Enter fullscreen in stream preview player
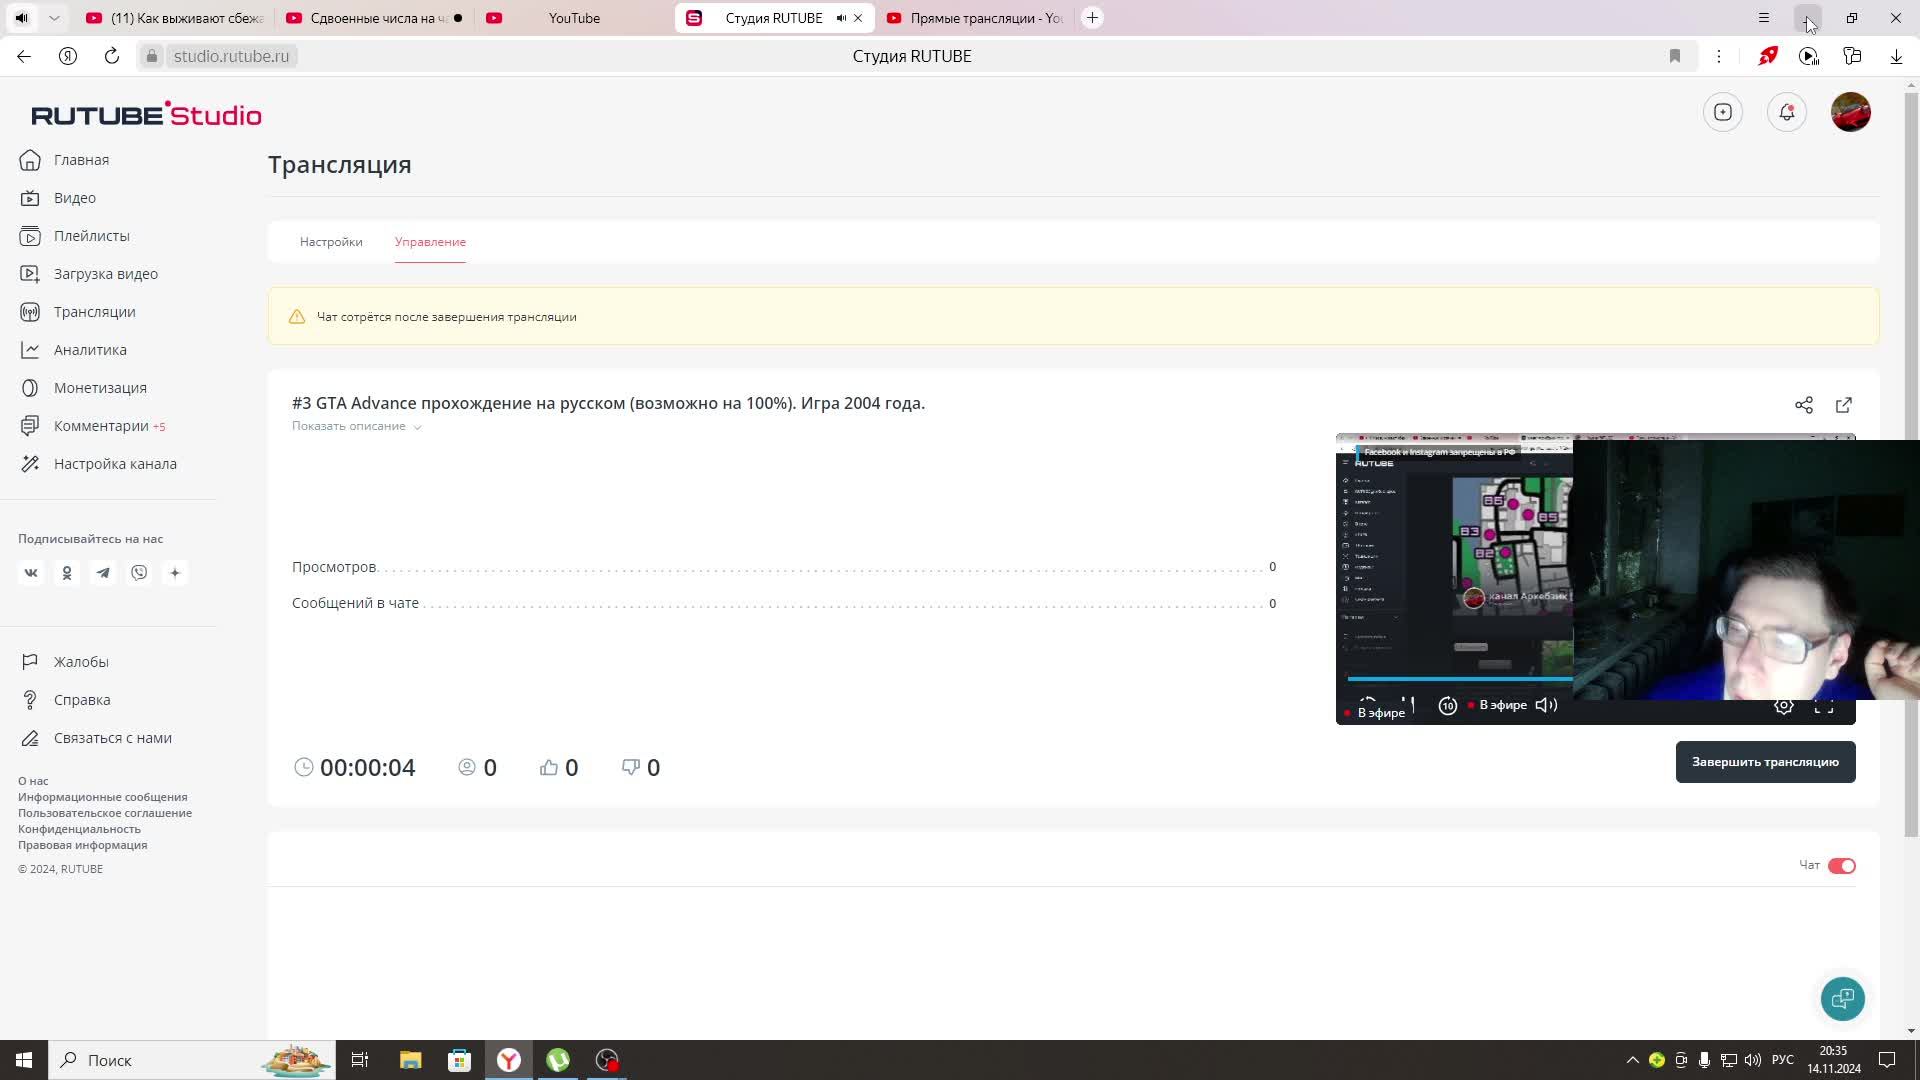The height and width of the screenshot is (1080, 1920). pyautogui.click(x=1823, y=706)
